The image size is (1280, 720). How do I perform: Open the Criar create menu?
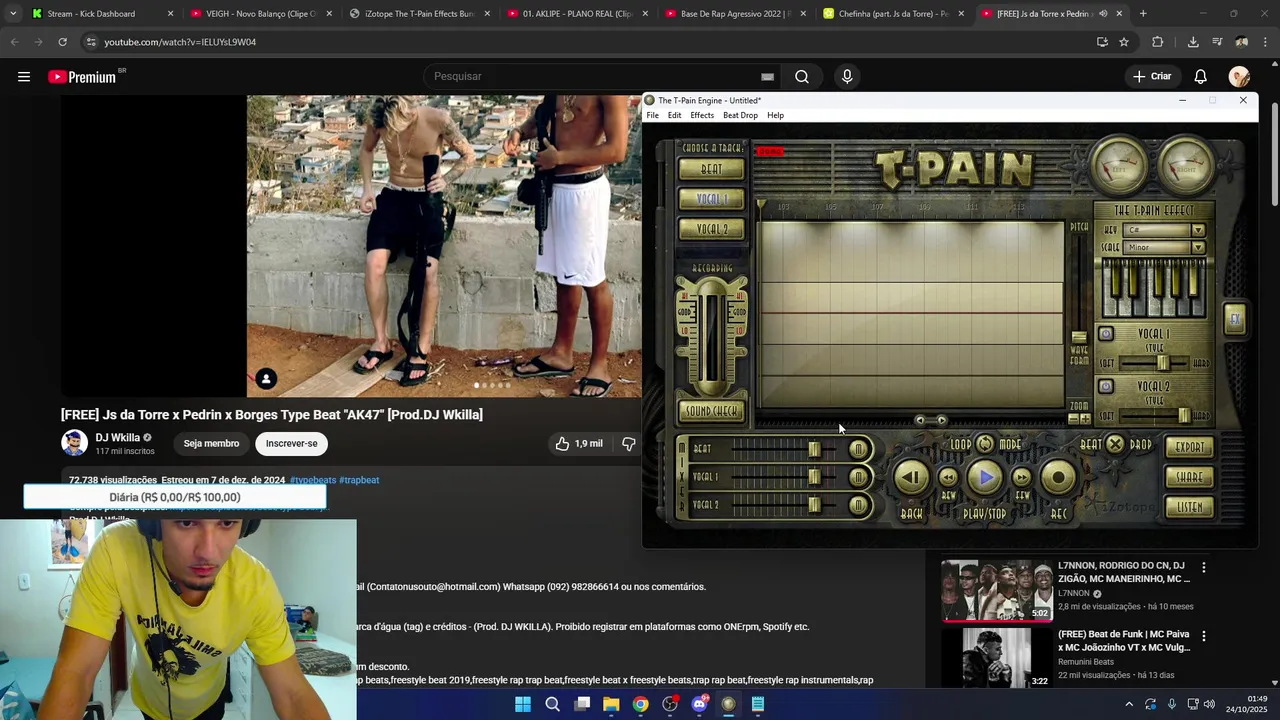point(1152,77)
